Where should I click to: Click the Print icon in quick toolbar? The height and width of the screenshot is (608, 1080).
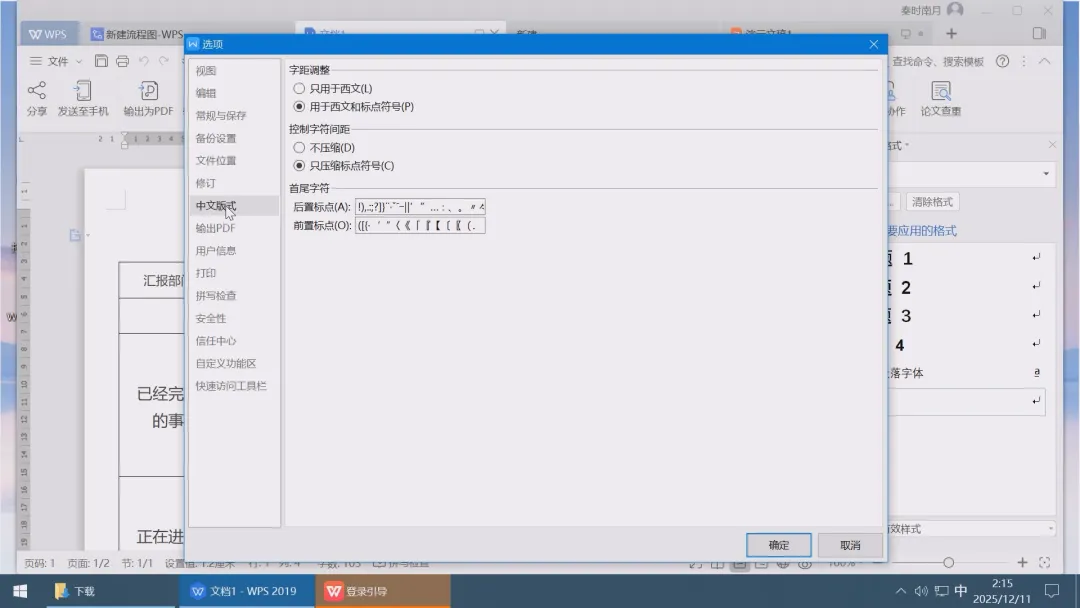pos(123,61)
